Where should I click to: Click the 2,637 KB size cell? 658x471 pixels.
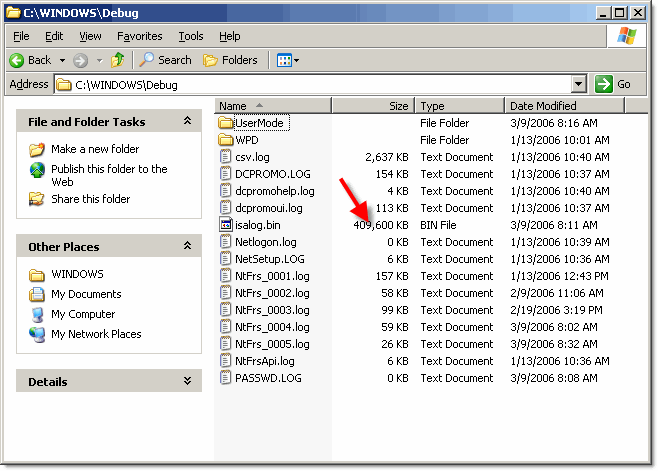tap(386, 157)
